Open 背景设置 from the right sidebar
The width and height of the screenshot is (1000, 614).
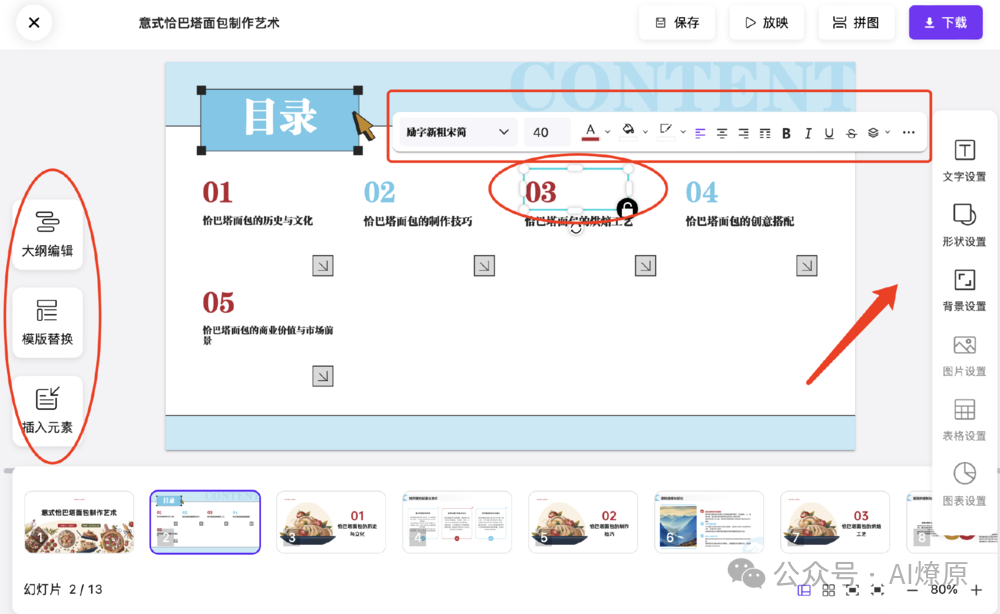pos(963,290)
